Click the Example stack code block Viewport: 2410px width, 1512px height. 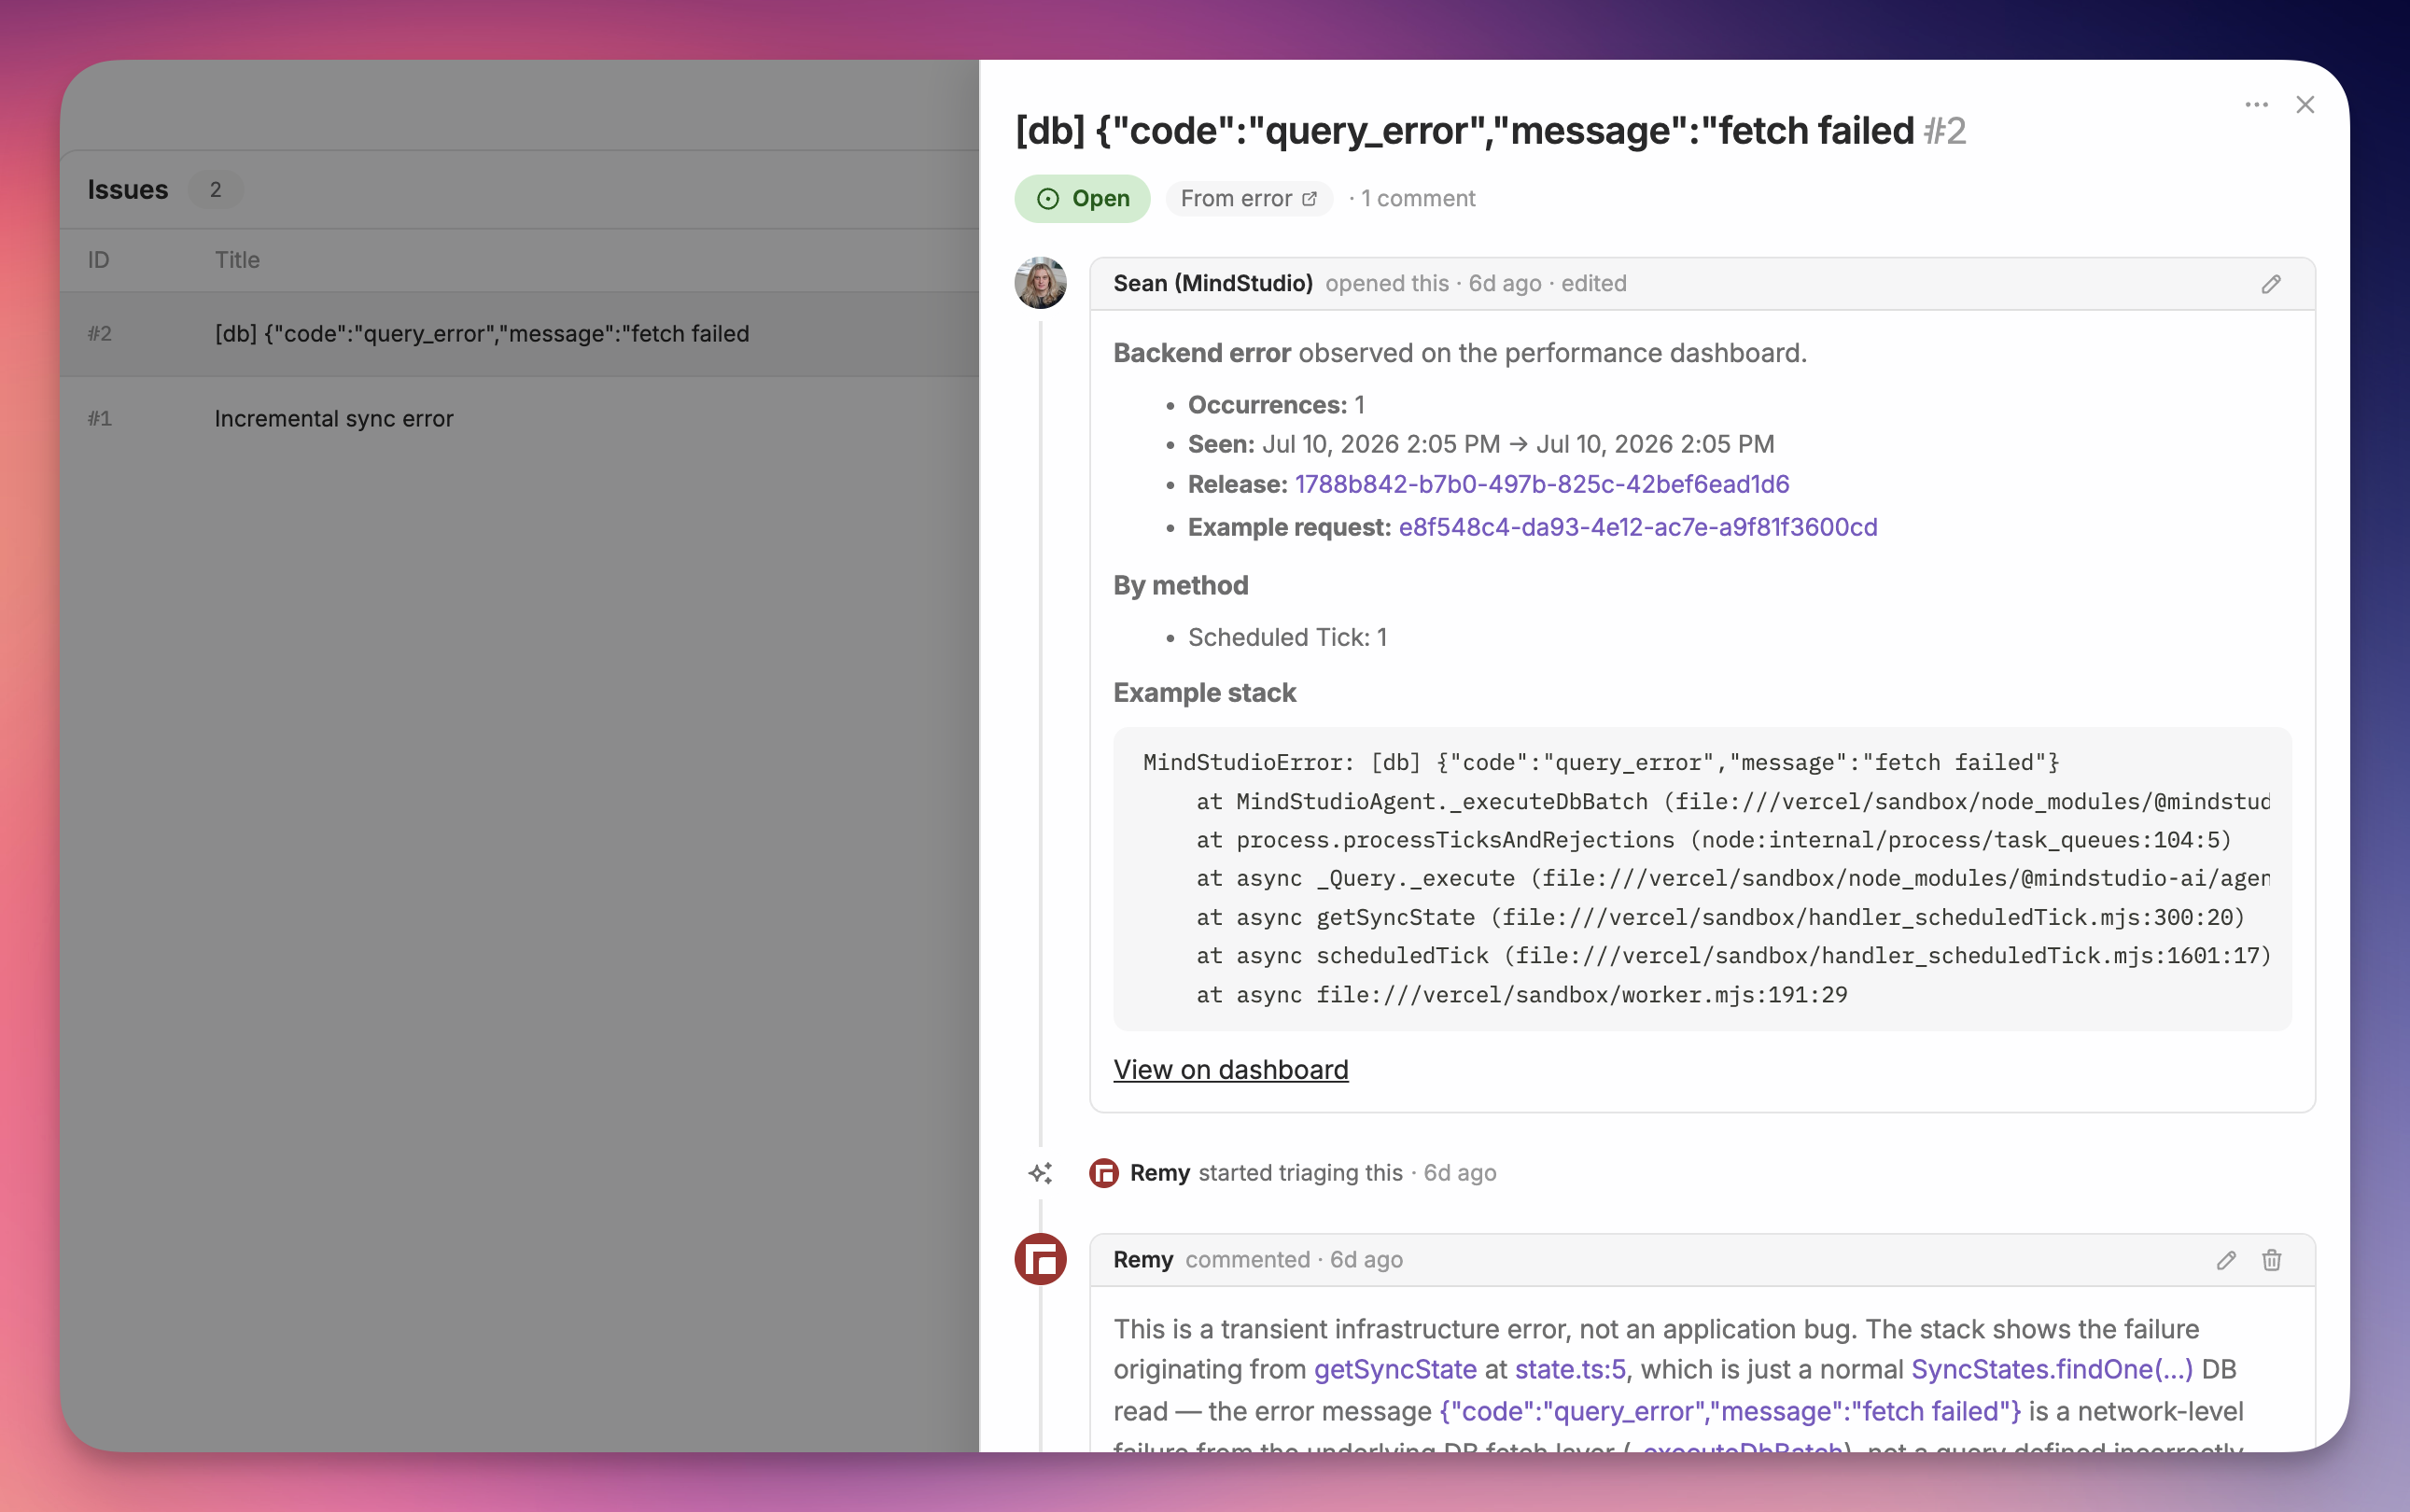1702,879
